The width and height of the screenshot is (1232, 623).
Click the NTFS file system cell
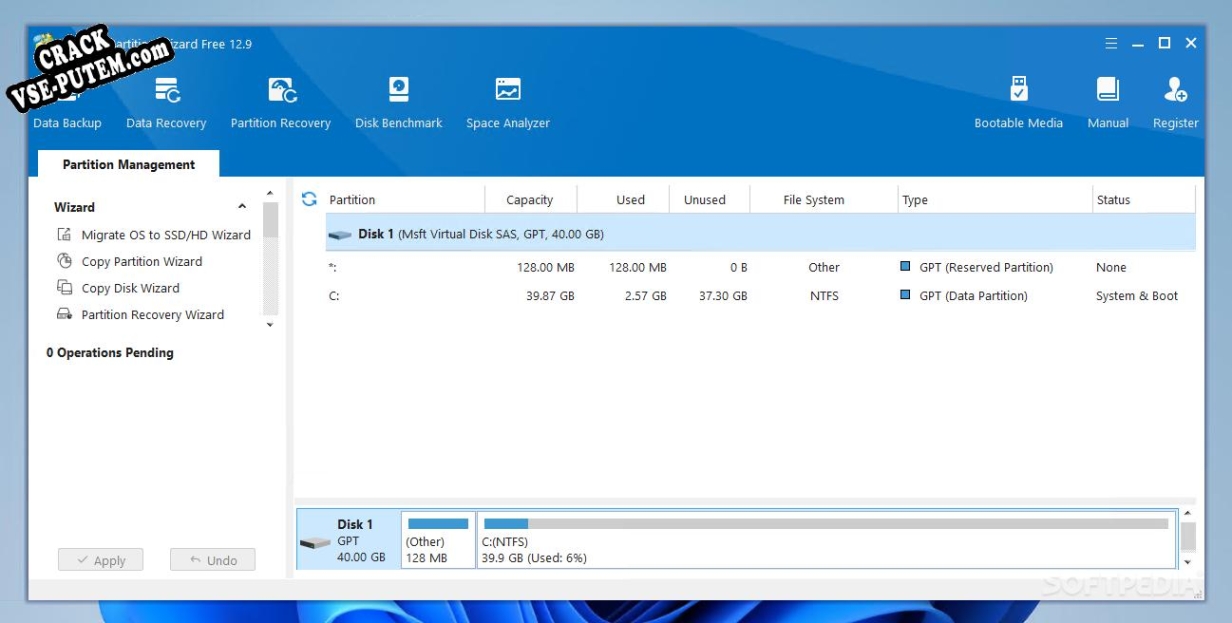pyautogui.click(x=824, y=296)
